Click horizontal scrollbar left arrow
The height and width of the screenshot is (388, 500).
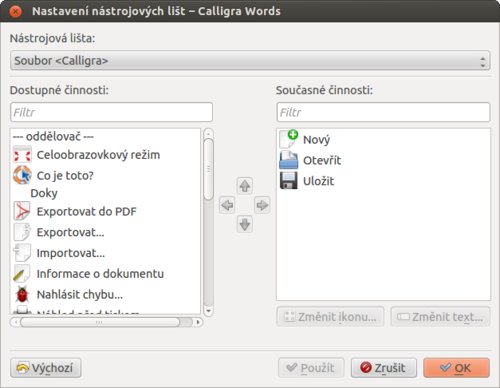pos(15,322)
